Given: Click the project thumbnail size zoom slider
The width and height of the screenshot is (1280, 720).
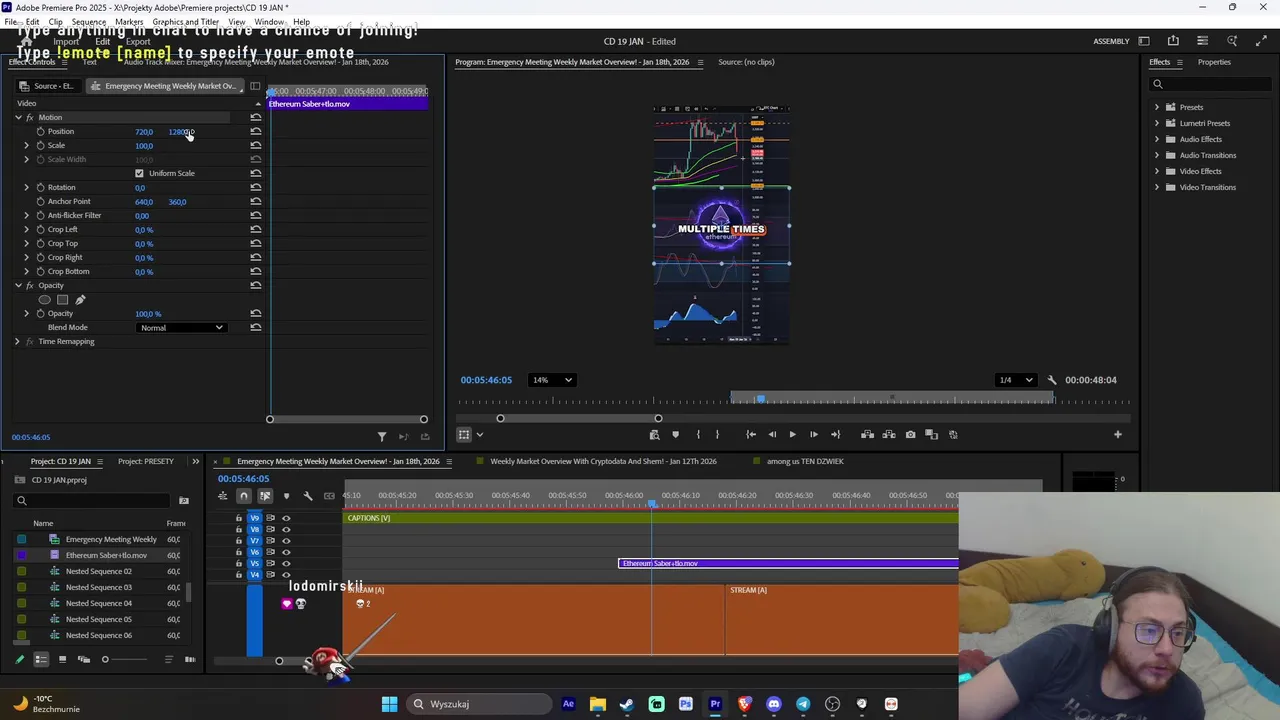Looking at the screenshot, I should [x=104, y=660].
